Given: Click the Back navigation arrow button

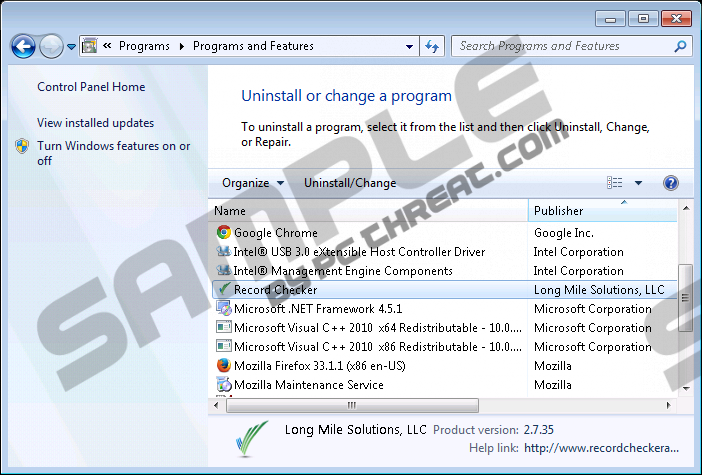Looking at the screenshot, I should click(23, 46).
